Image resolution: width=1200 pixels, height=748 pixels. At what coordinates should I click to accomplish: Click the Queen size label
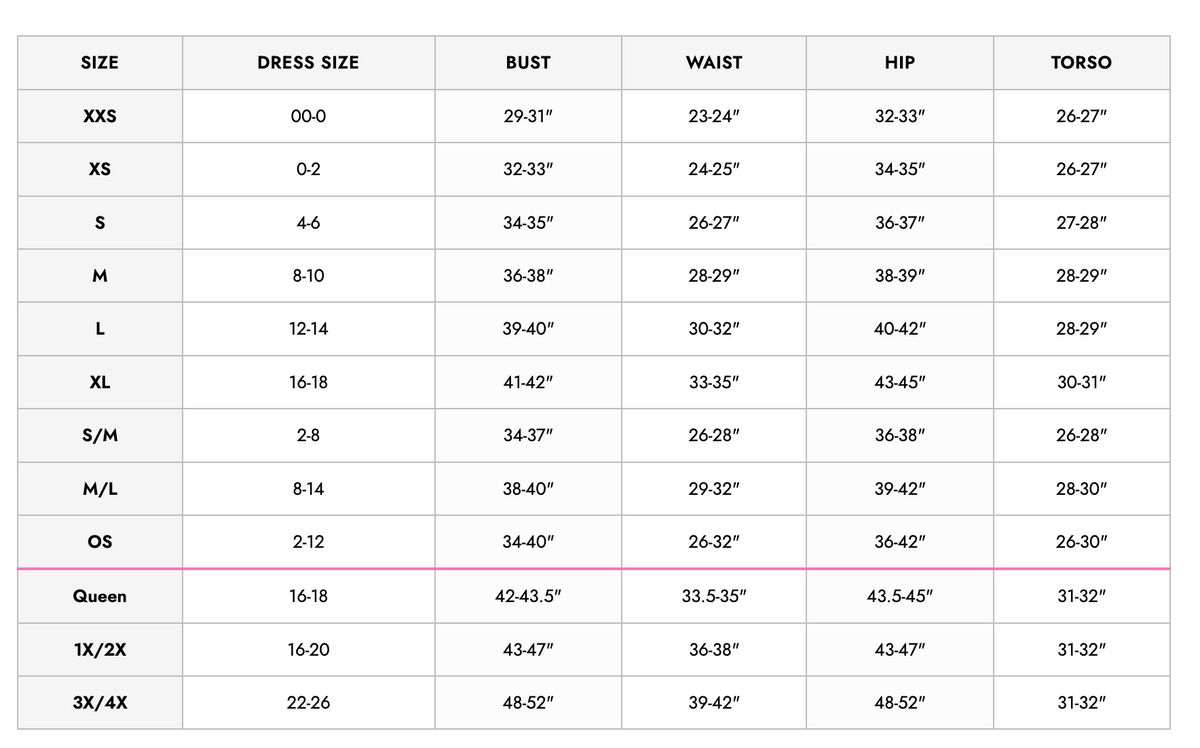(100, 596)
